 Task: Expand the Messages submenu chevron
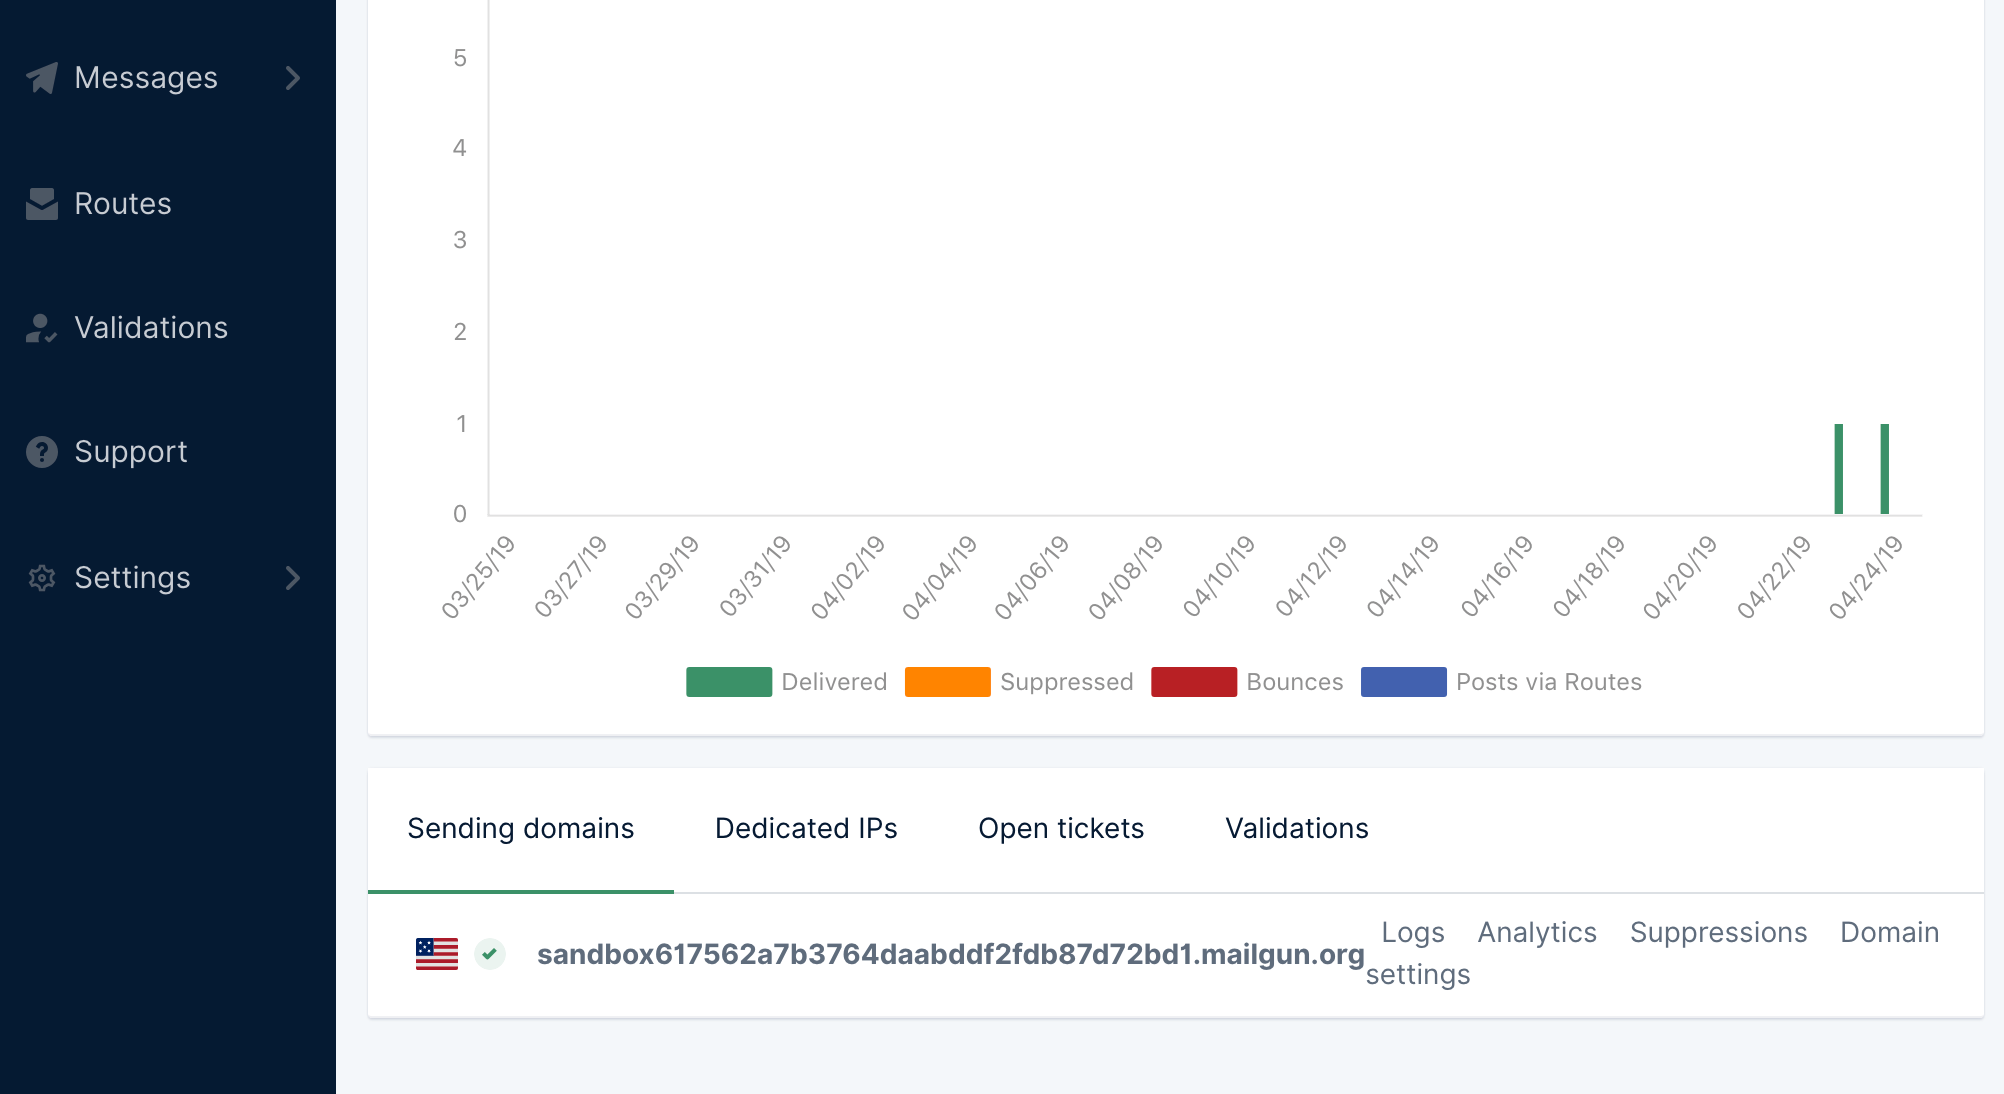[x=292, y=78]
